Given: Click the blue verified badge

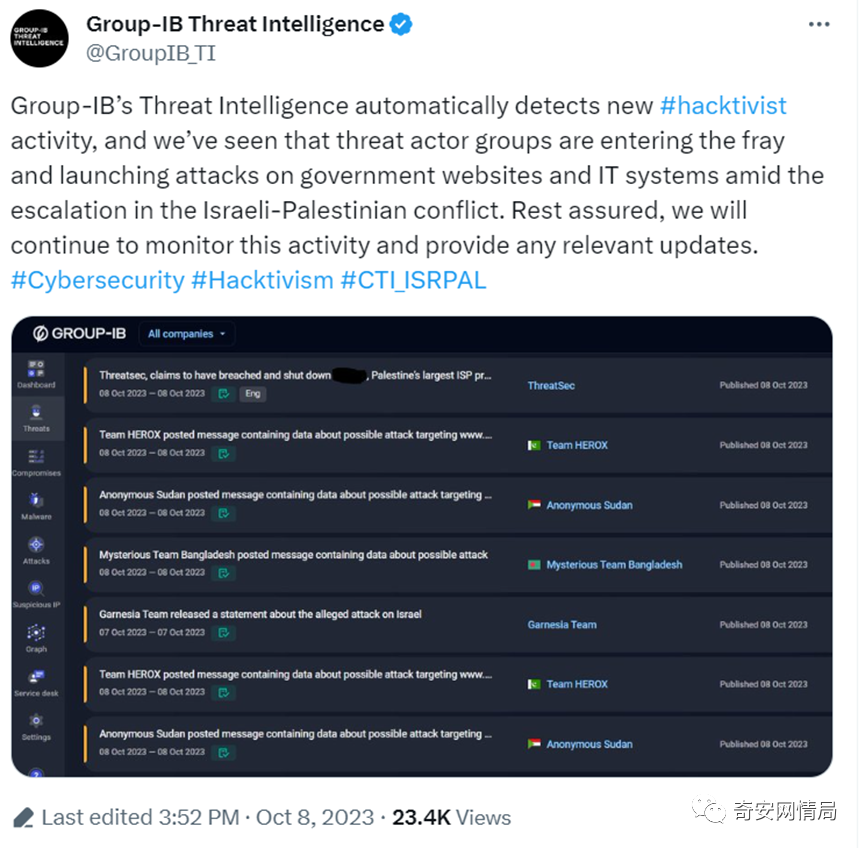Looking at the screenshot, I should pos(401,25).
